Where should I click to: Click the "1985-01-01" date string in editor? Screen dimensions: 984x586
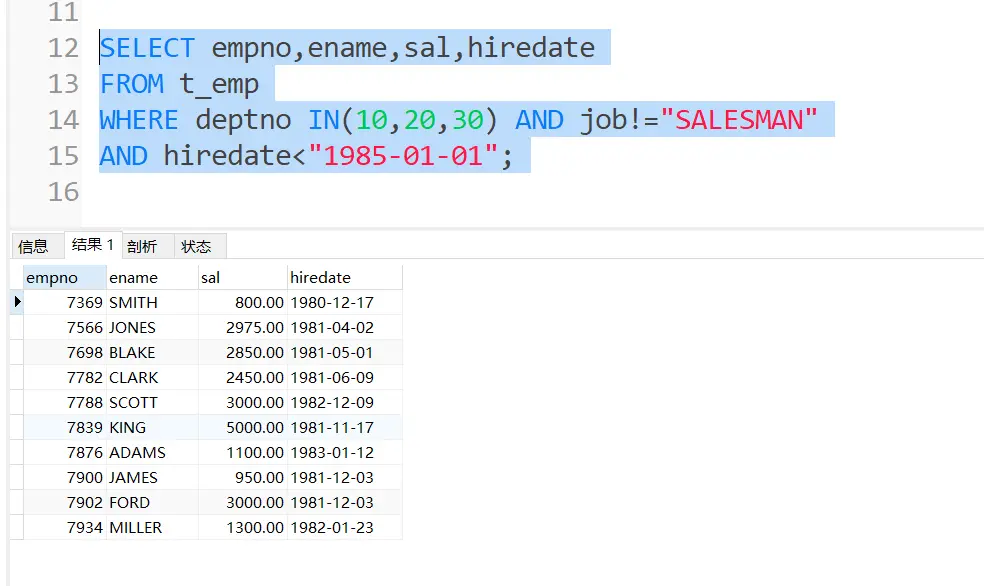pyautogui.click(x=403, y=156)
